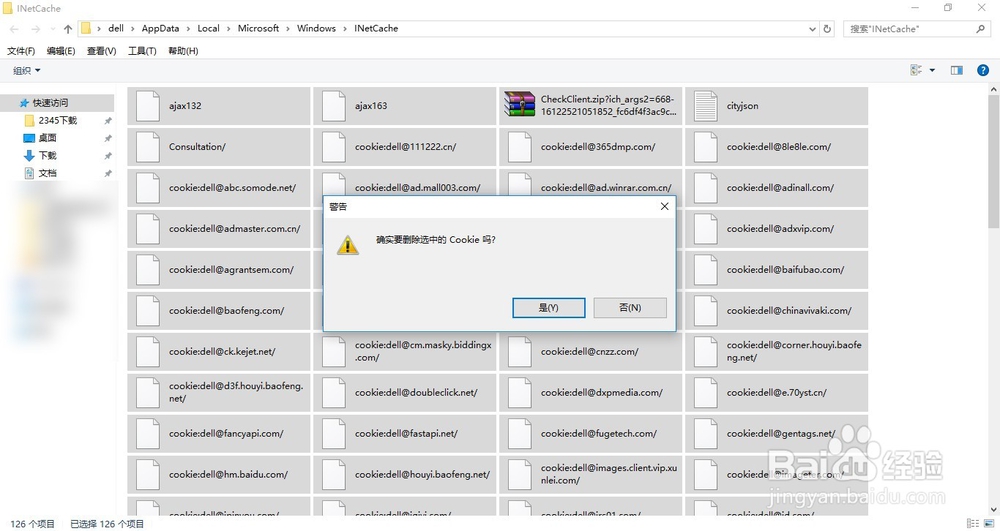Screen dimensions: 1000x531
Task: Confirm deletion with the 是(Y) button
Action: [548, 308]
